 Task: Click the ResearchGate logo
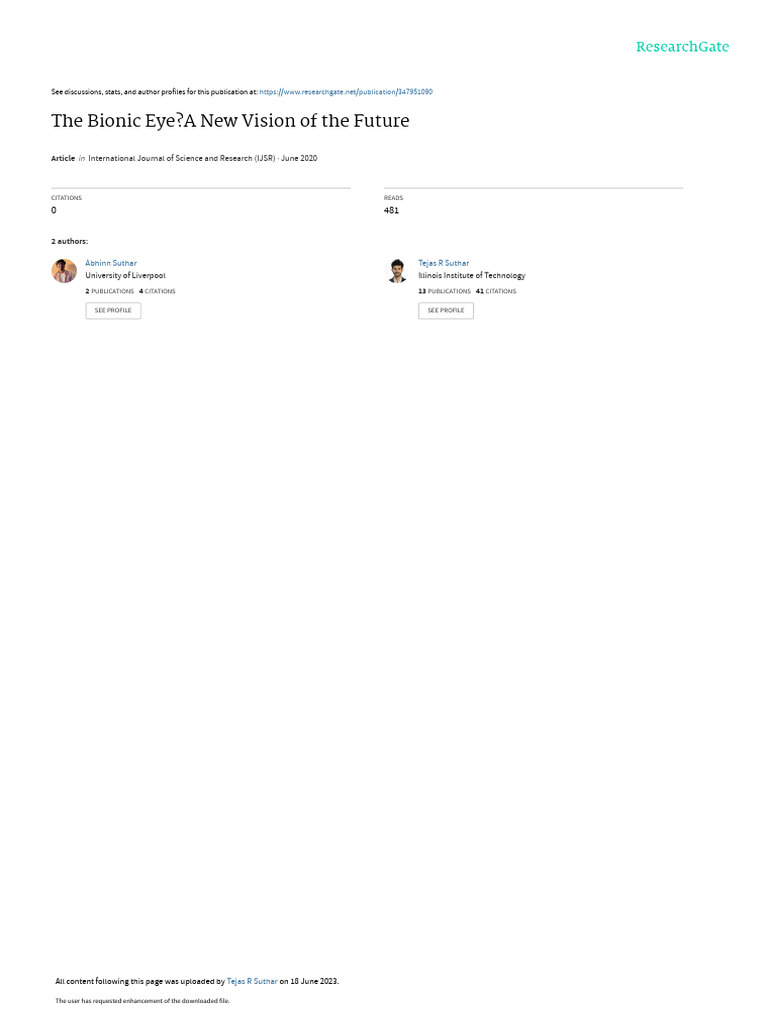pyautogui.click(x=682, y=46)
